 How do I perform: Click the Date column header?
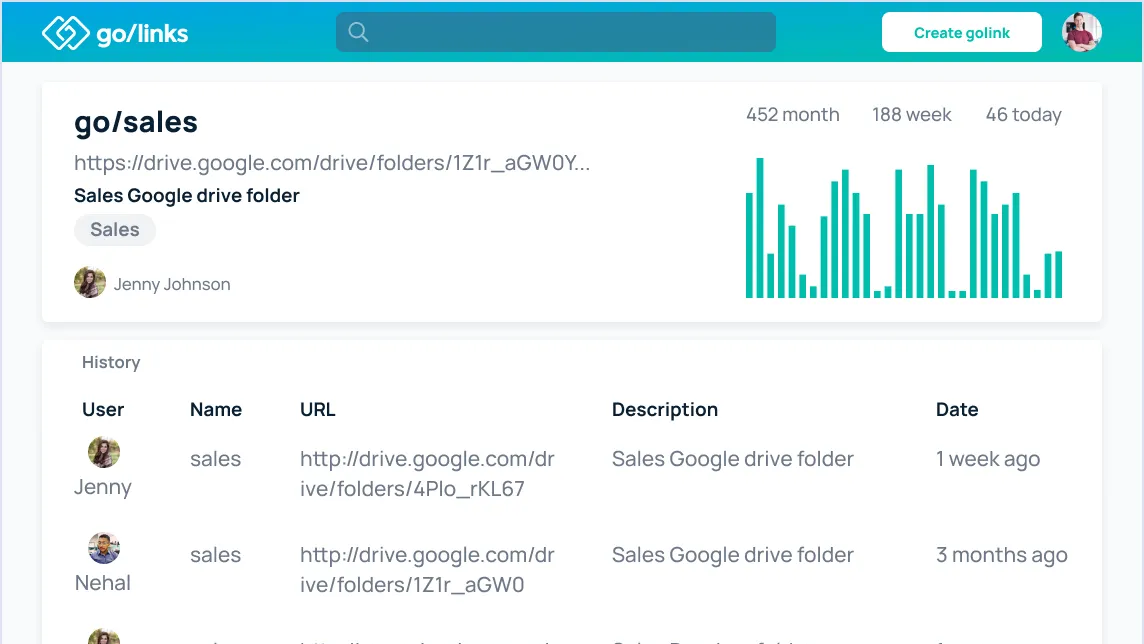(957, 409)
